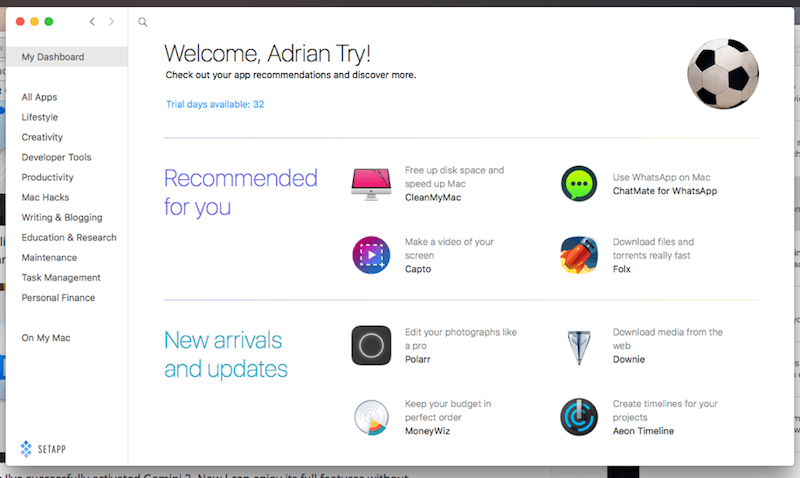Open Writing & Blogging category

tap(62, 217)
